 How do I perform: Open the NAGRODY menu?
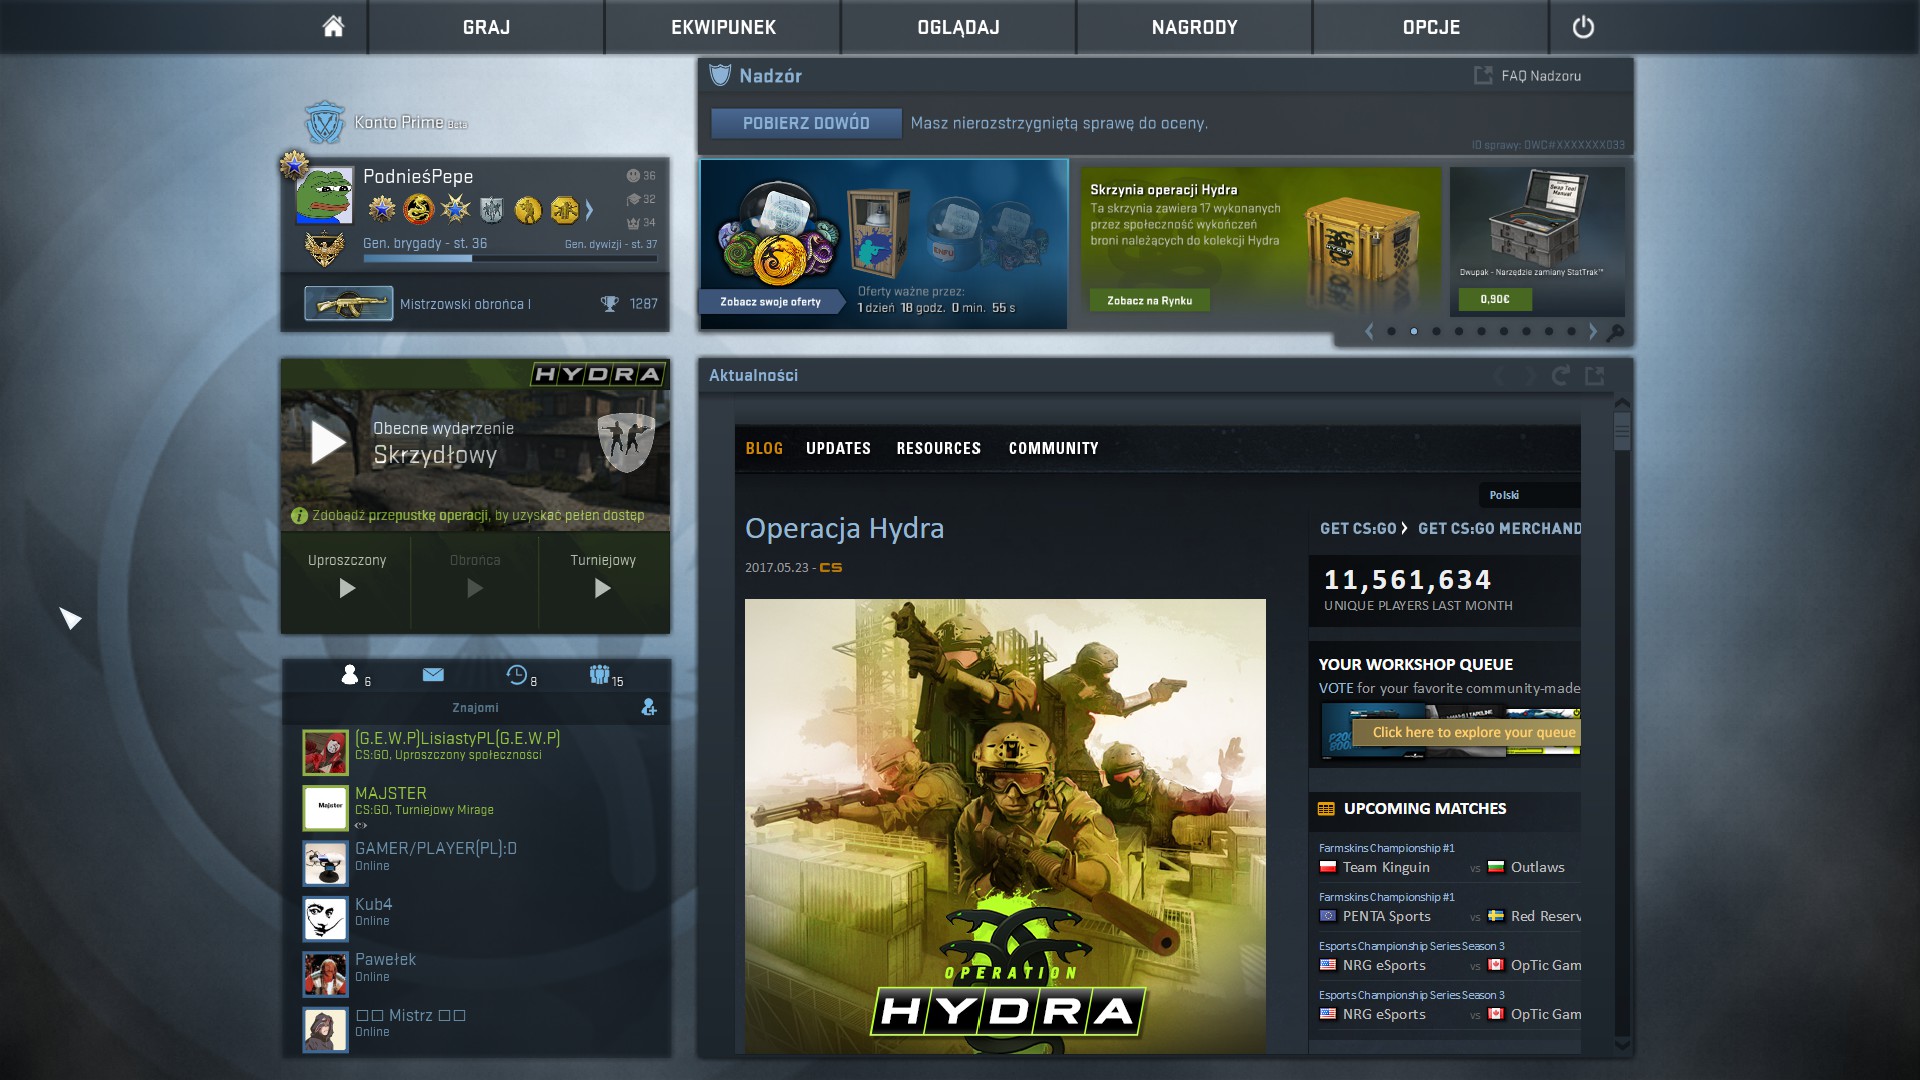click(1194, 27)
